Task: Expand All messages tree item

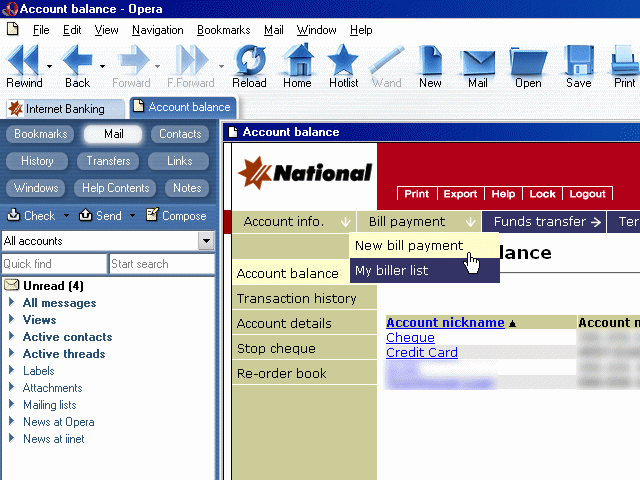Action: coord(12,302)
